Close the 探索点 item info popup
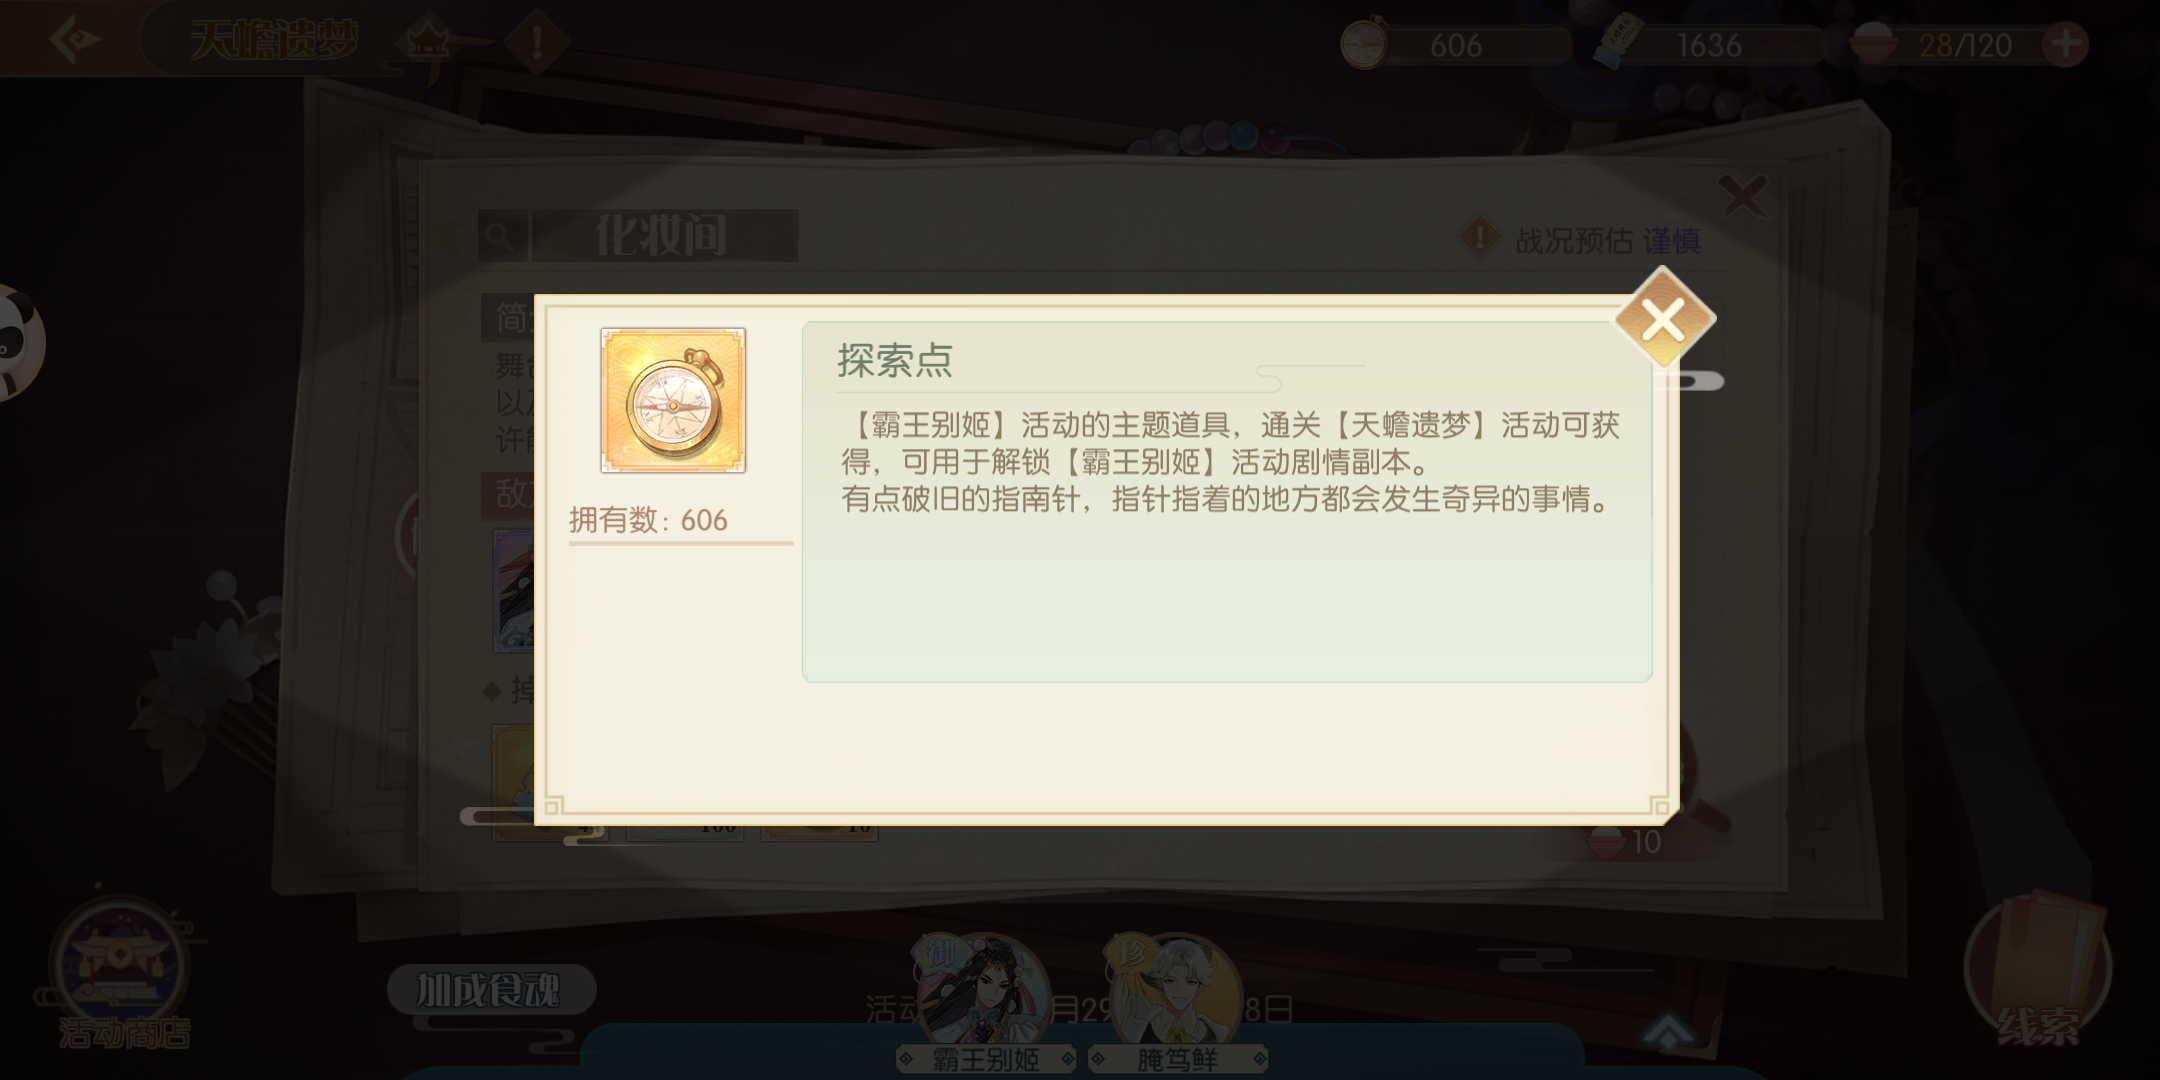This screenshot has height=1080, width=2160. (x=1664, y=320)
